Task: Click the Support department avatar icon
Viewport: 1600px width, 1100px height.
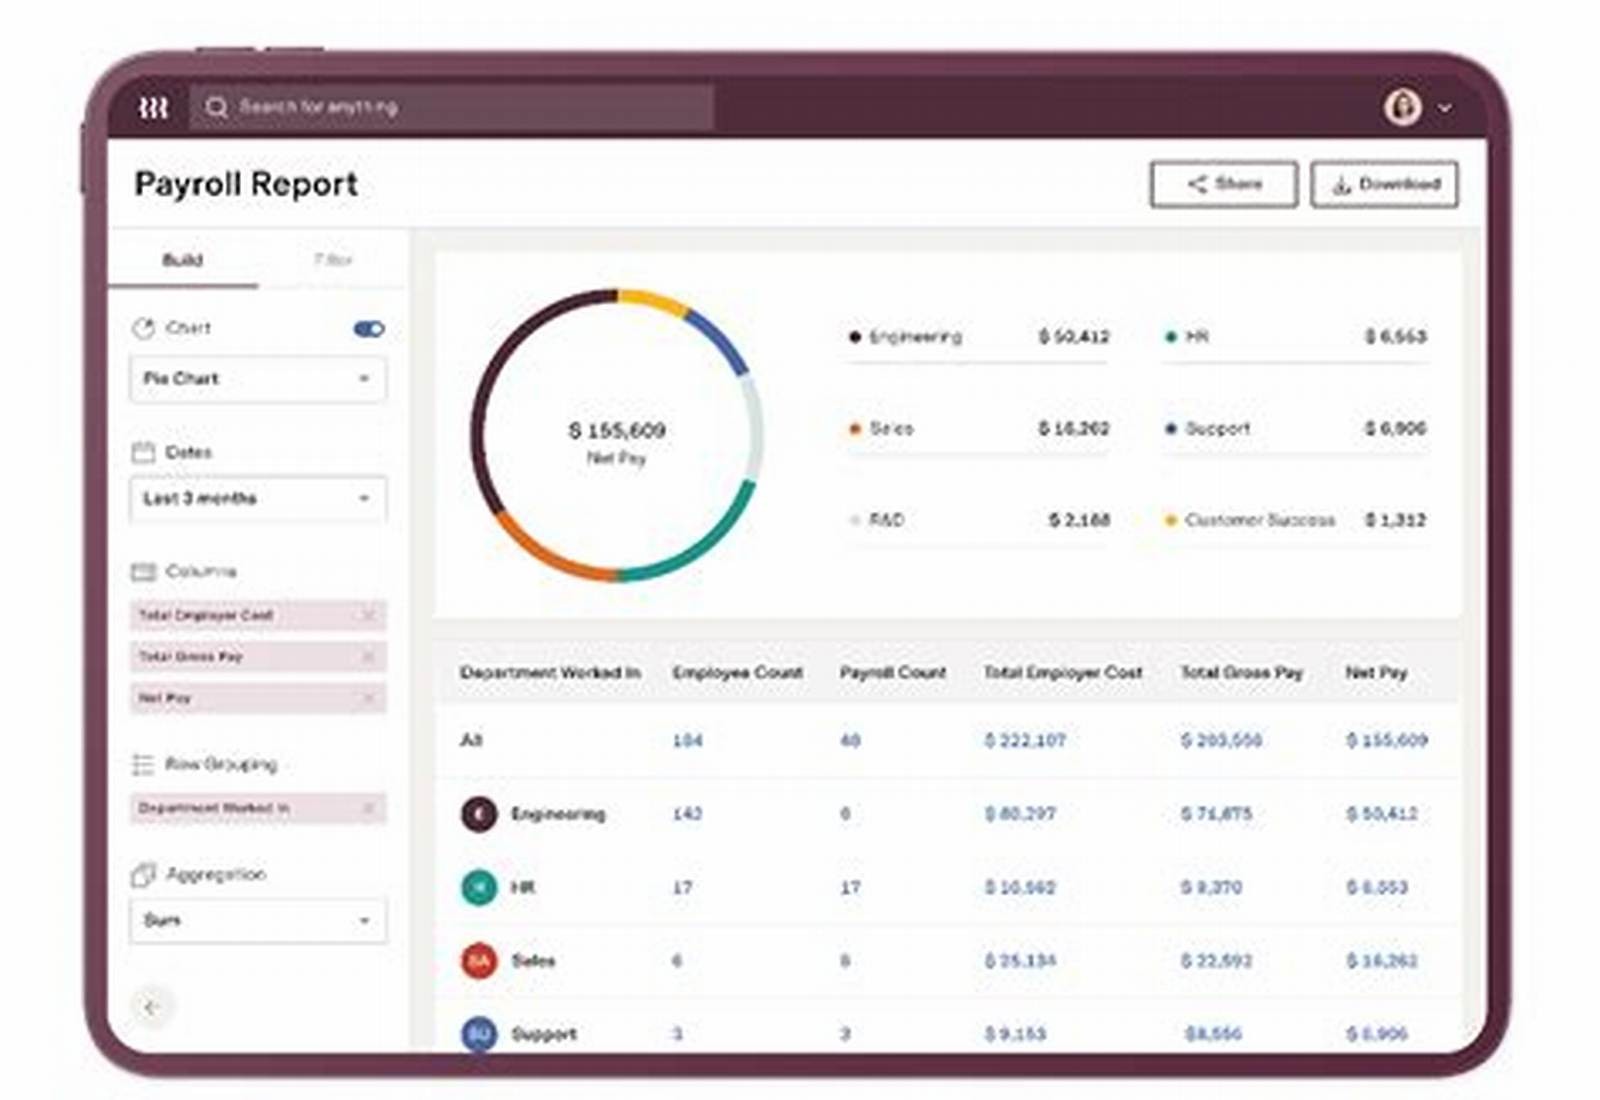Action: click(479, 1033)
